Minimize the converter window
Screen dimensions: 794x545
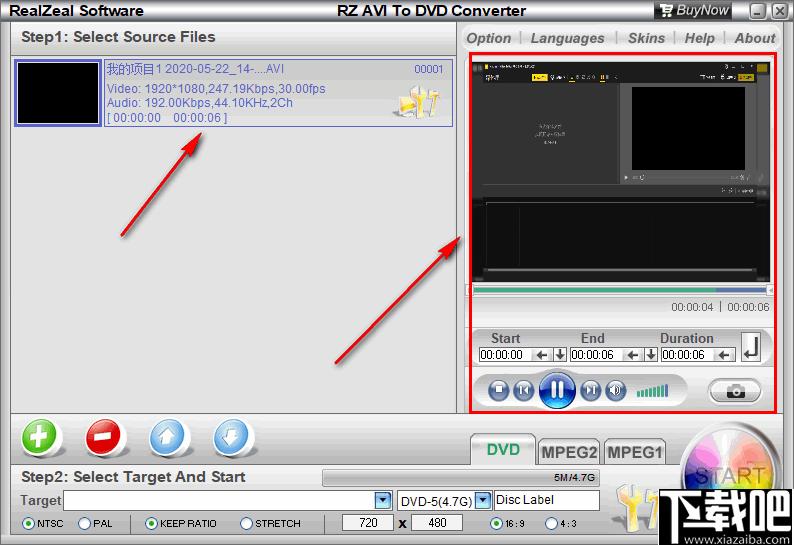(x=757, y=11)
